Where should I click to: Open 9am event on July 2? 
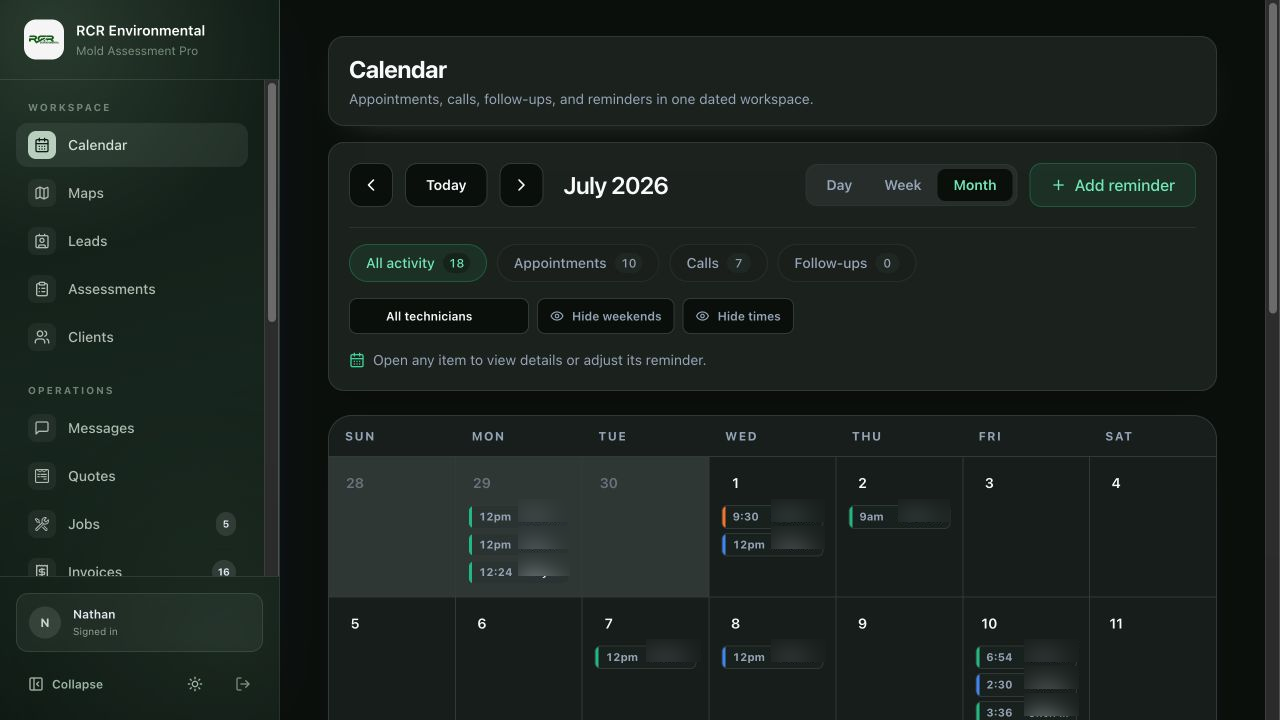coord(899,517)
